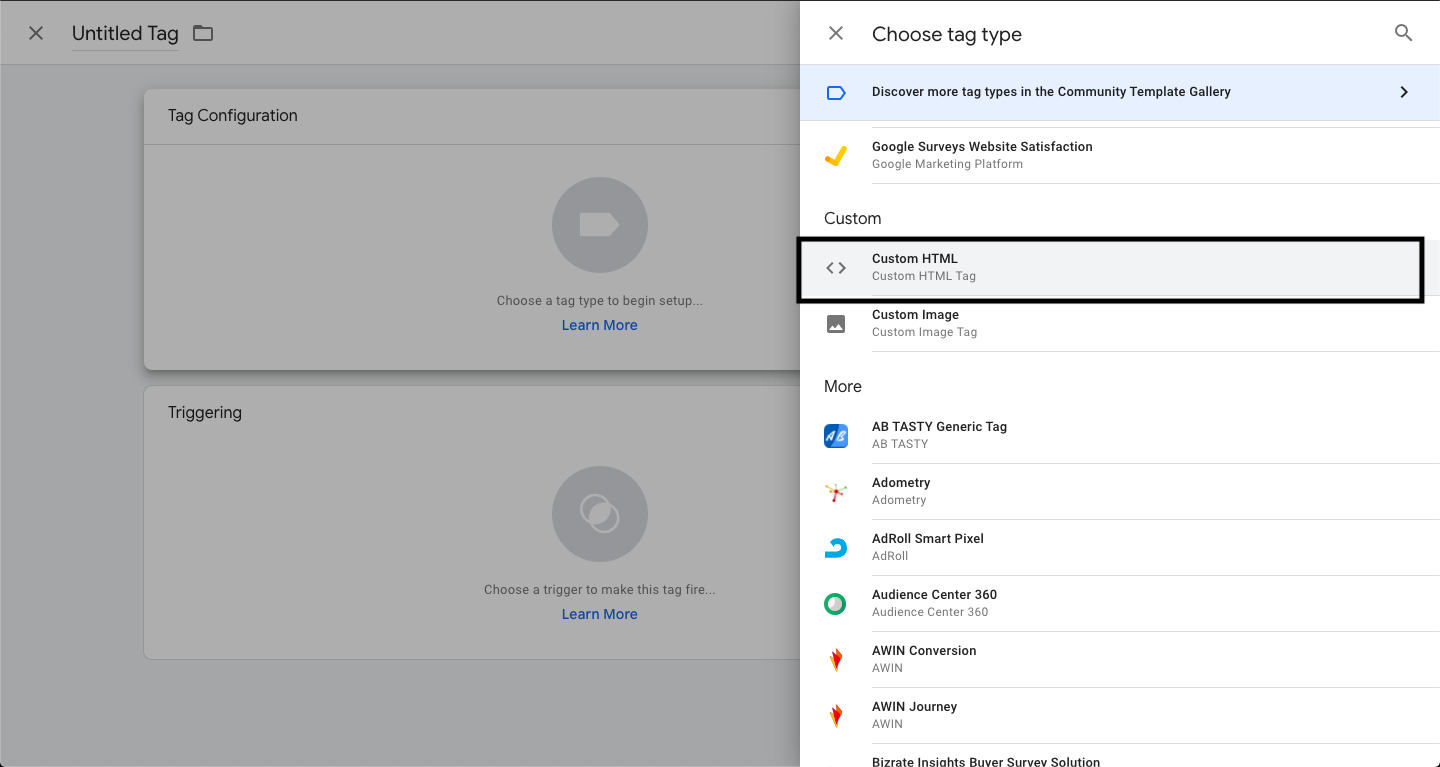Click the AWIN Conversion flame icon

point(836,660)
